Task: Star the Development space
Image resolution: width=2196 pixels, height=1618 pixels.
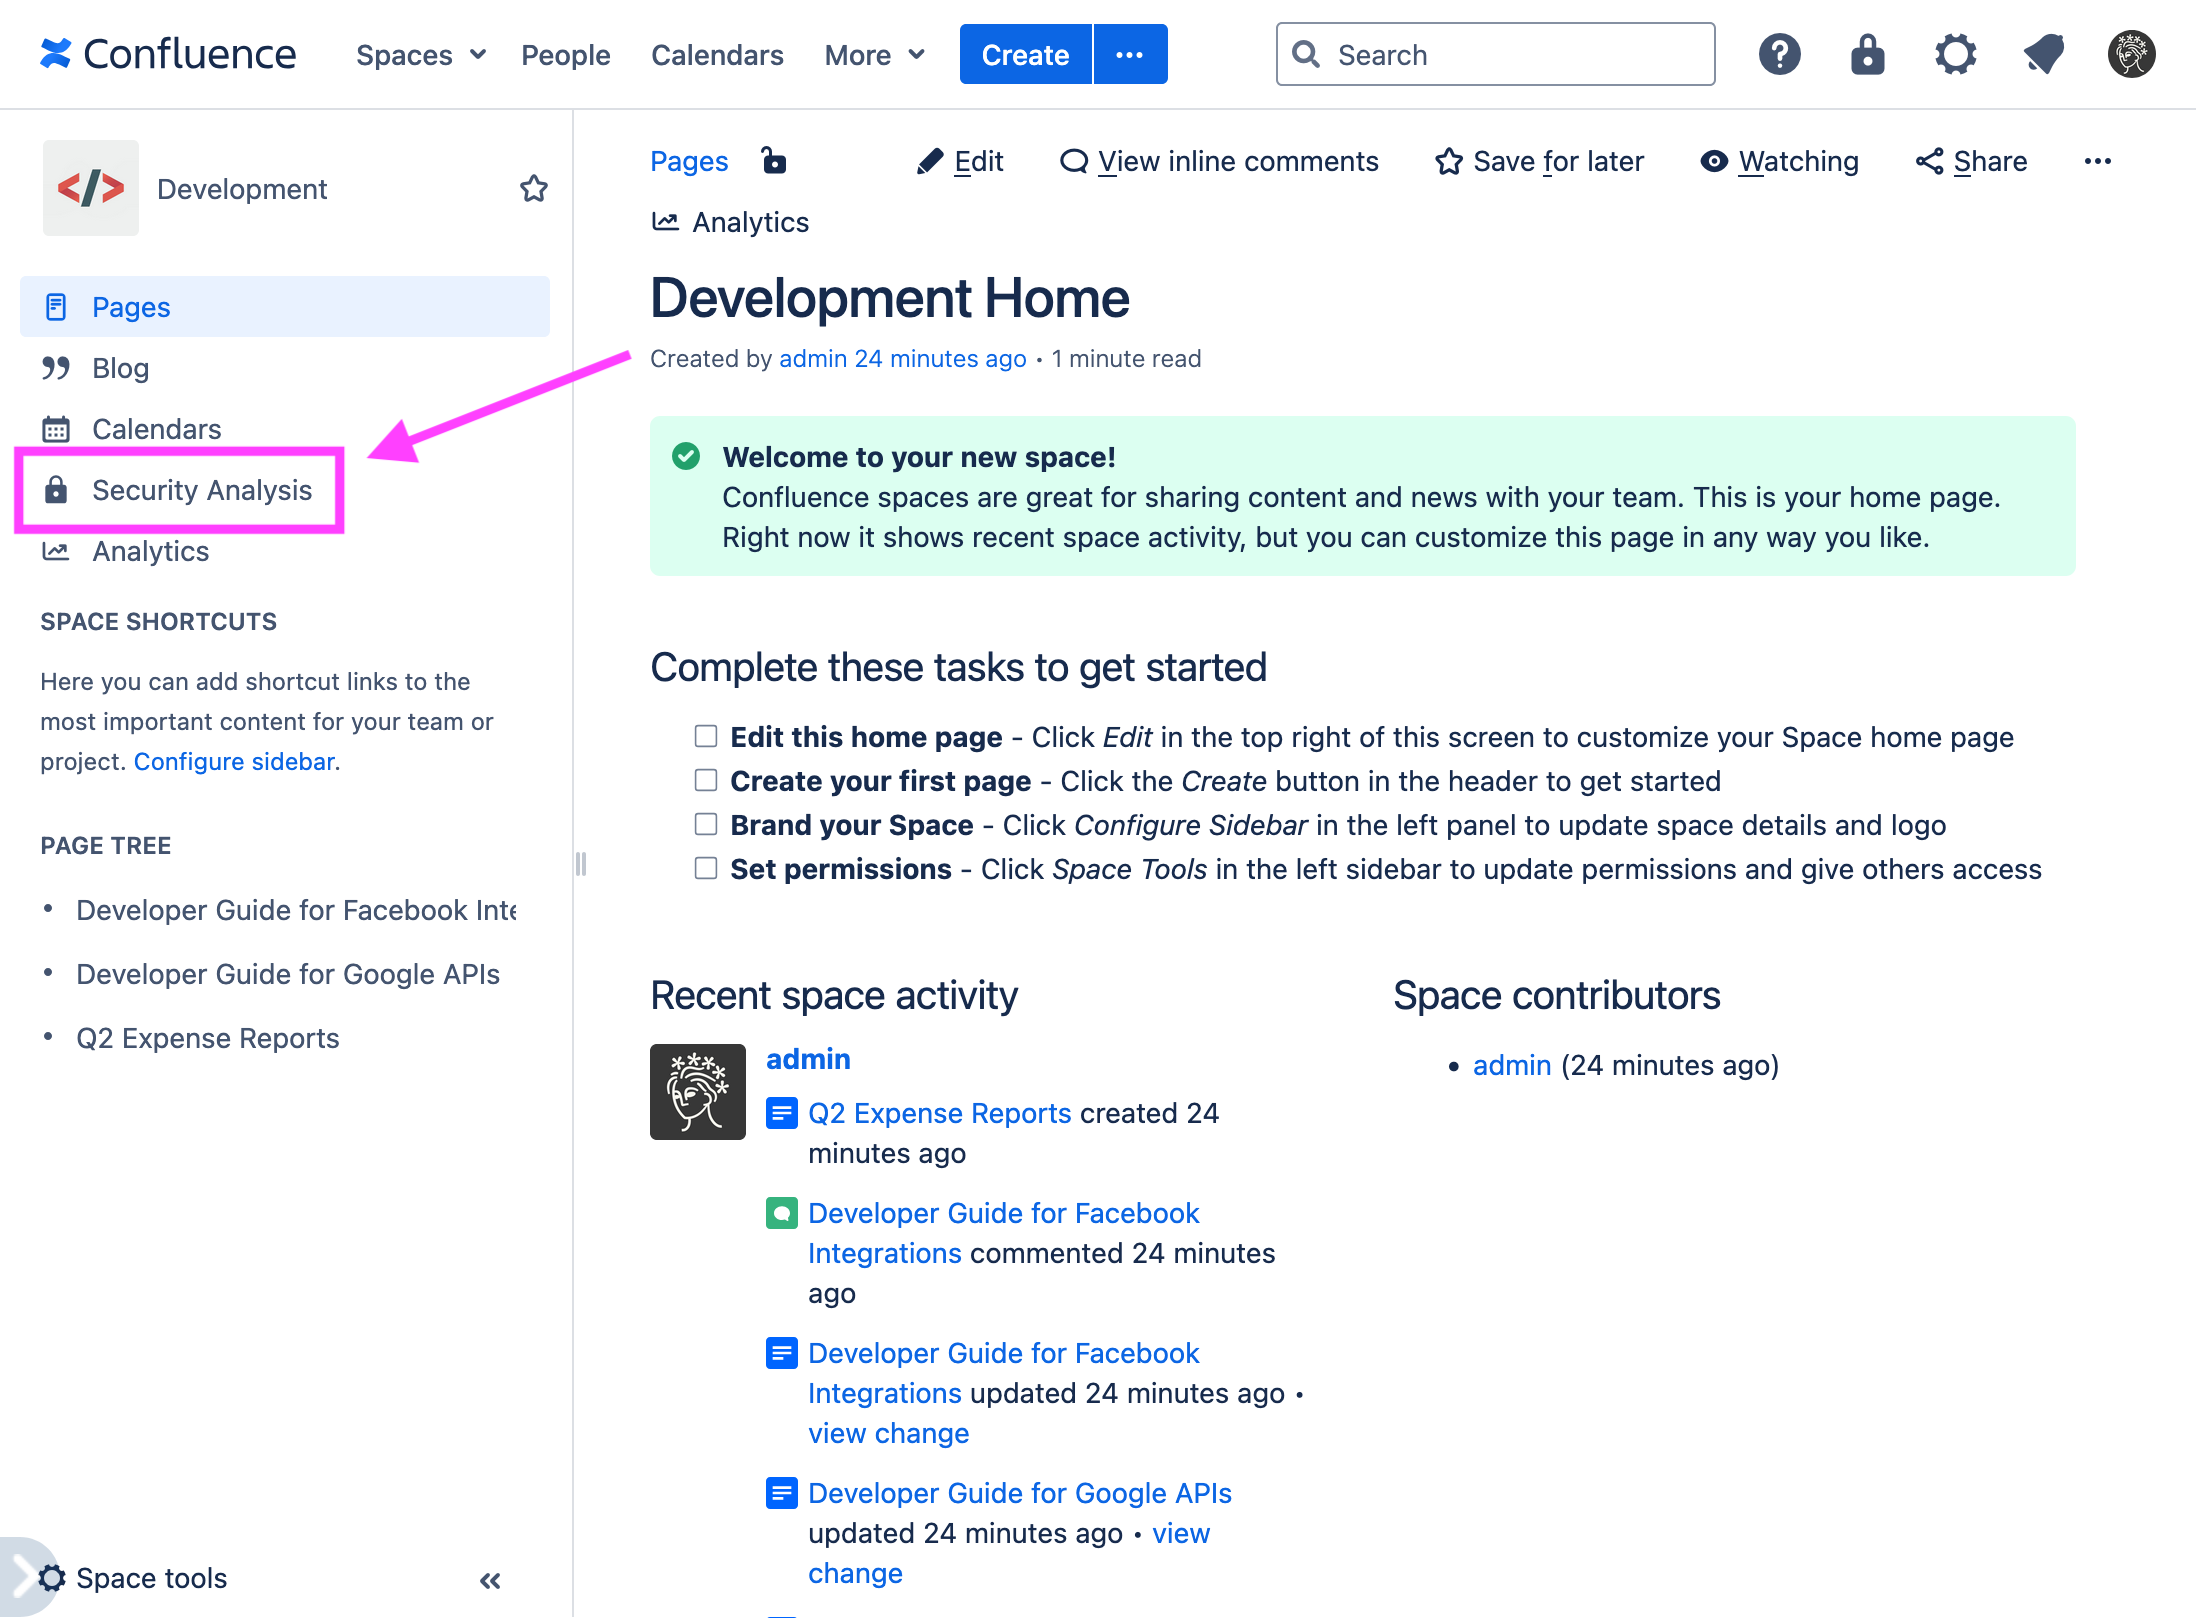Action: [535, 188]
